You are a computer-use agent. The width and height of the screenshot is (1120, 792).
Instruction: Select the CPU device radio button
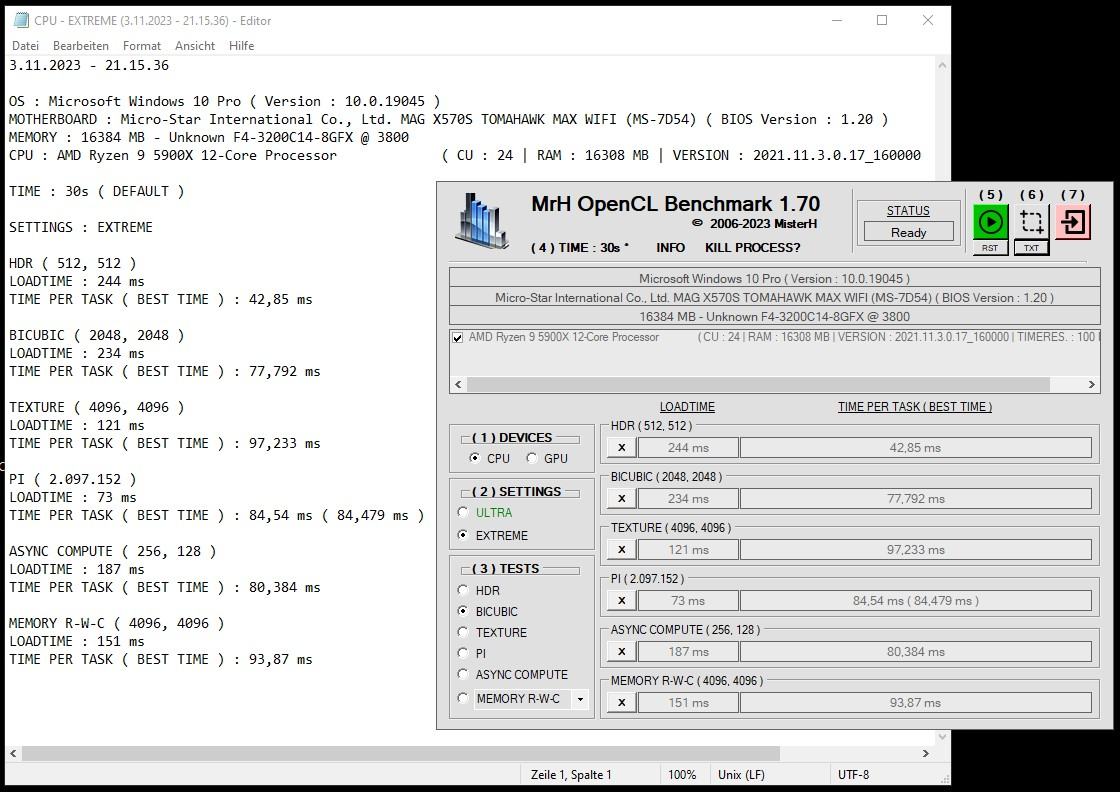click(x=474, y=458)
